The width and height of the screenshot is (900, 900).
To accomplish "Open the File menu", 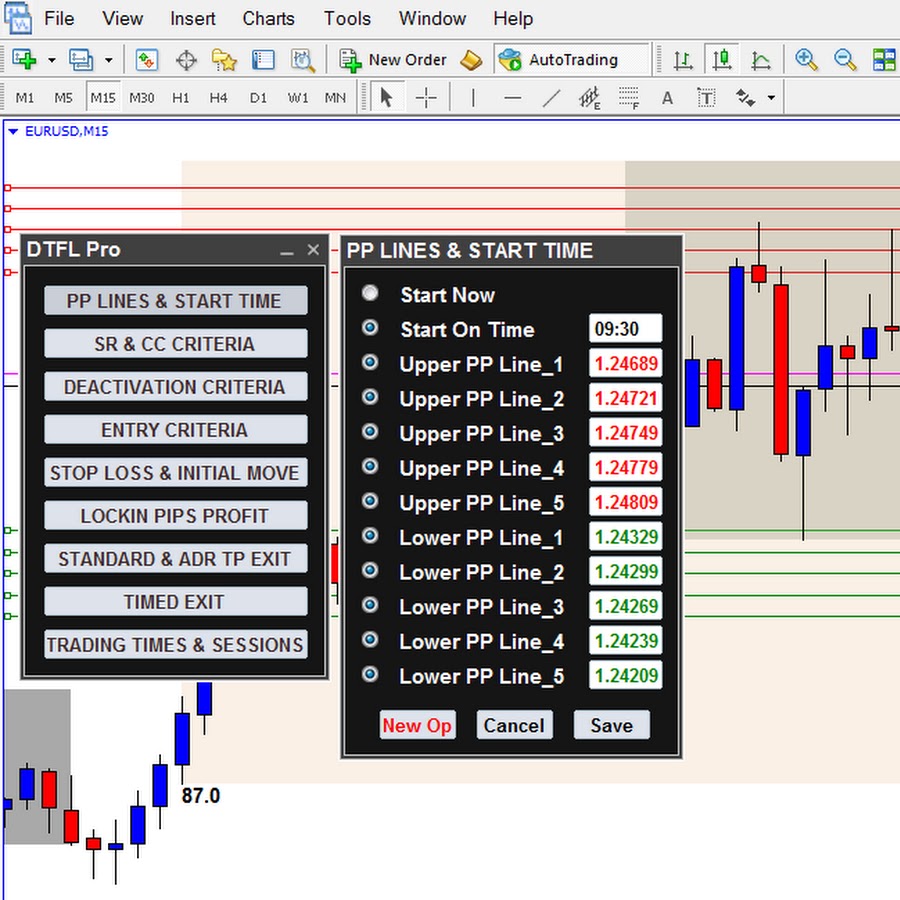I will [59, 18].
